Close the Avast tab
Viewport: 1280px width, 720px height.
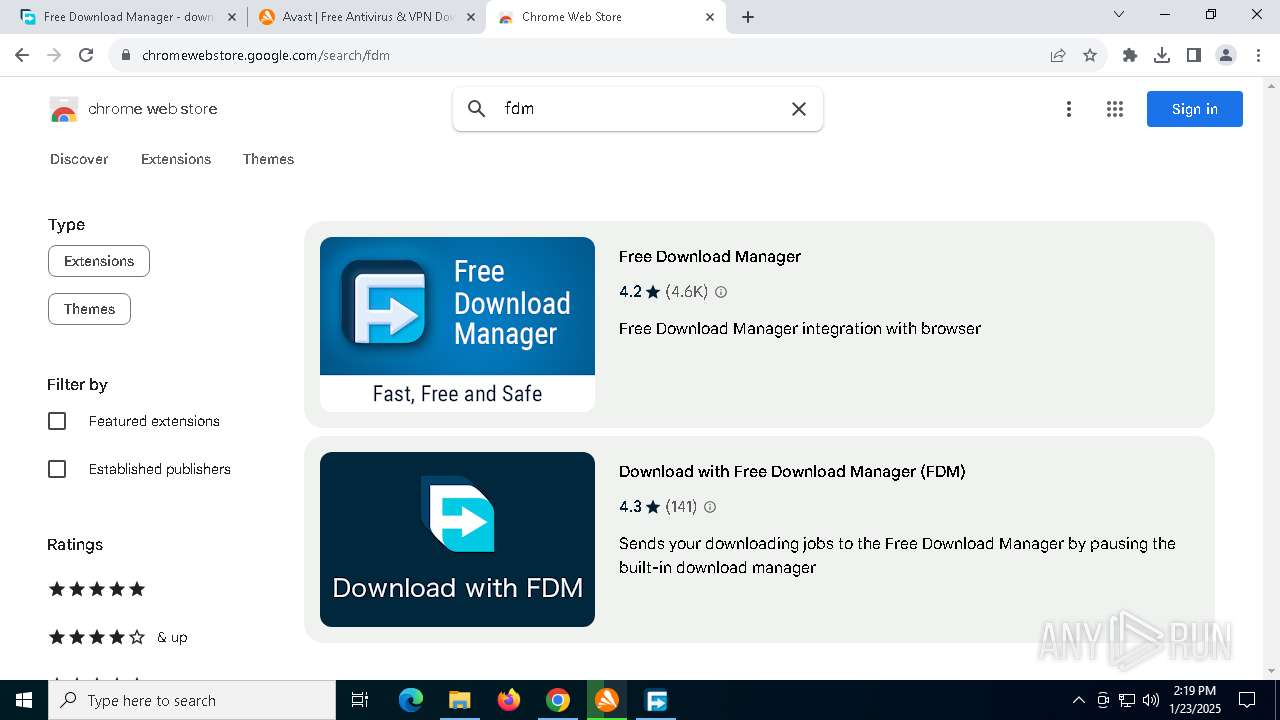471,17
